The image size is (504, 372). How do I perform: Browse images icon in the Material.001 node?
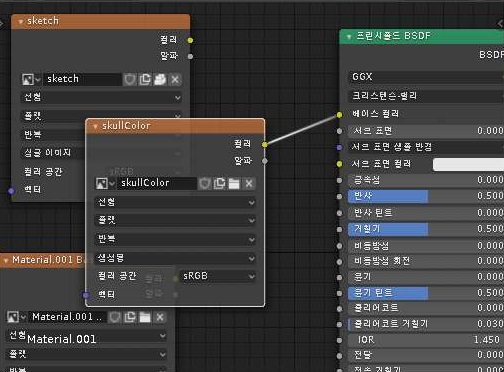[x=16, y=317]
